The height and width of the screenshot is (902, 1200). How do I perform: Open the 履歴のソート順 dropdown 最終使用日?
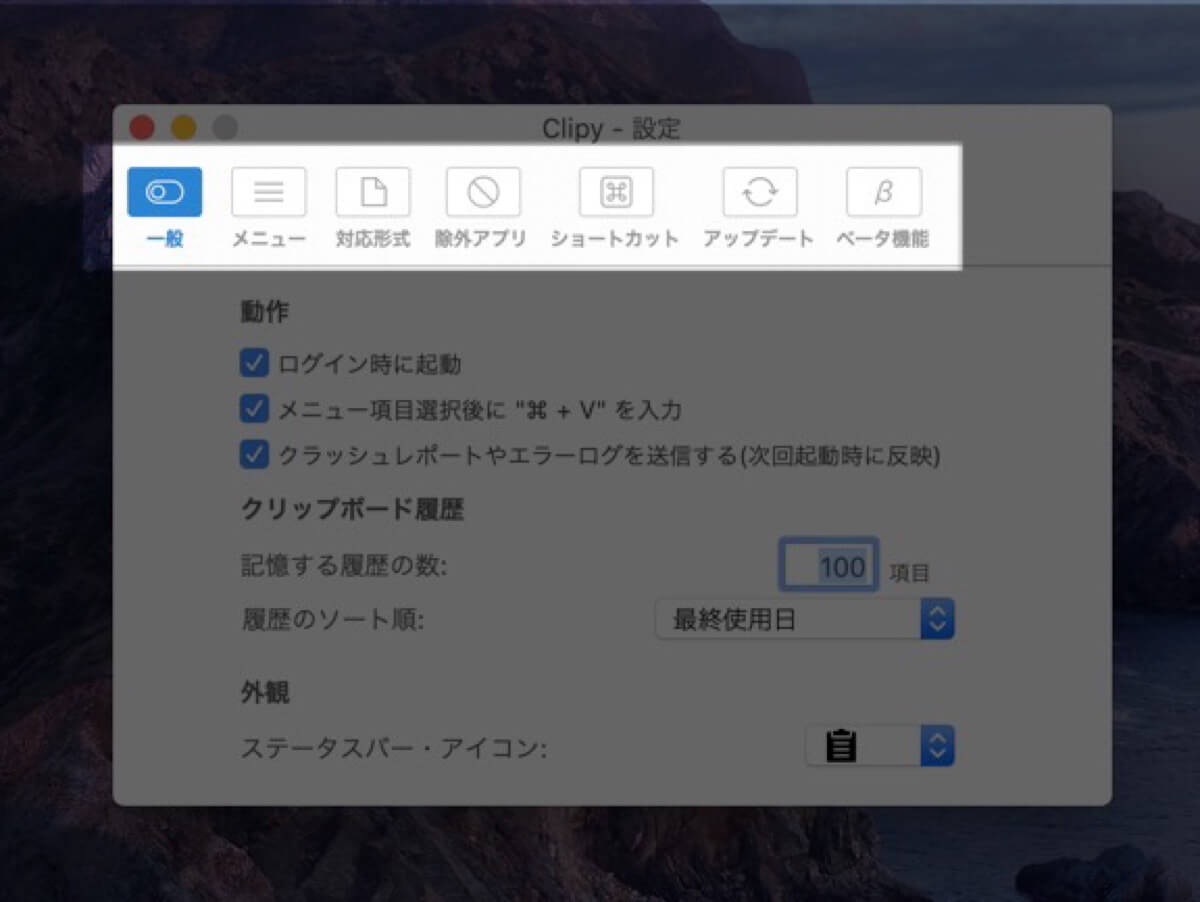click(805, 620)
